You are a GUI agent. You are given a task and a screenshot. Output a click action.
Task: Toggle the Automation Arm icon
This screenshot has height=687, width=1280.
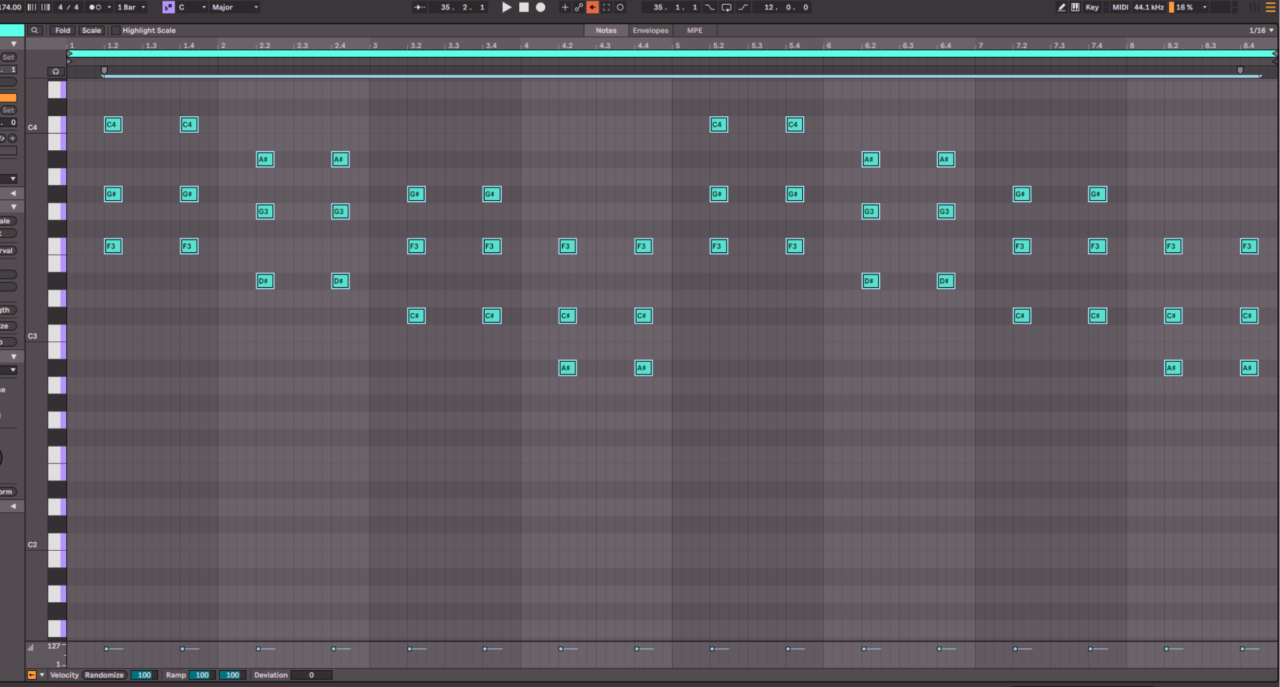(579, 7)
